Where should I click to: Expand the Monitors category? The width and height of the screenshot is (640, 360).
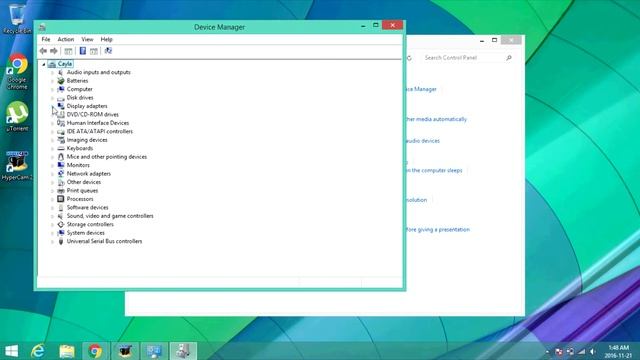click(x=52, y=165)
